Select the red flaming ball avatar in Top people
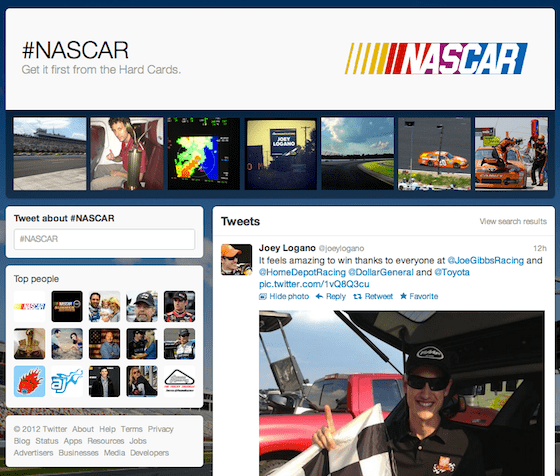Viewport: 560px width, 476px height. tap(30, 381)
